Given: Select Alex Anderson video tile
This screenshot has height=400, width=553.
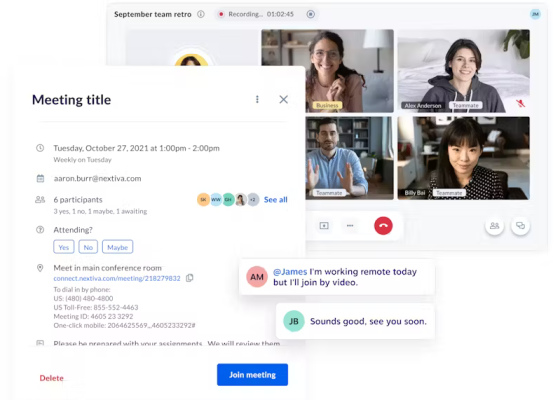Looking at the screenshot, I should (463, 71).
